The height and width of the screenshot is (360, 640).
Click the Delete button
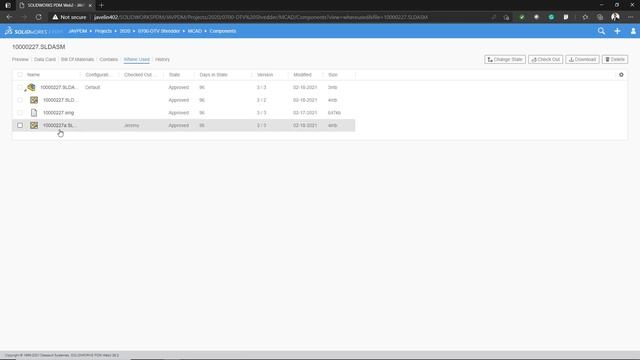(615, 60)
